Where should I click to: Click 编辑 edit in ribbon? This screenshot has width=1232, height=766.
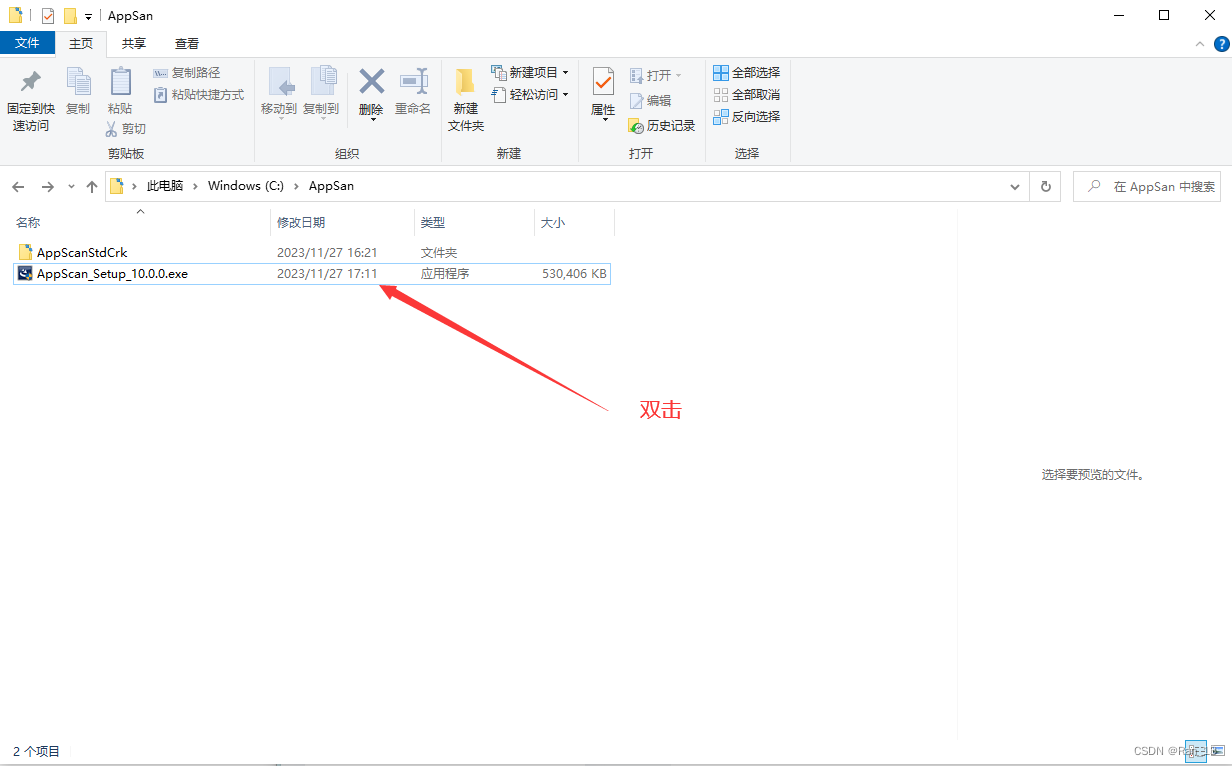(650, 101)
